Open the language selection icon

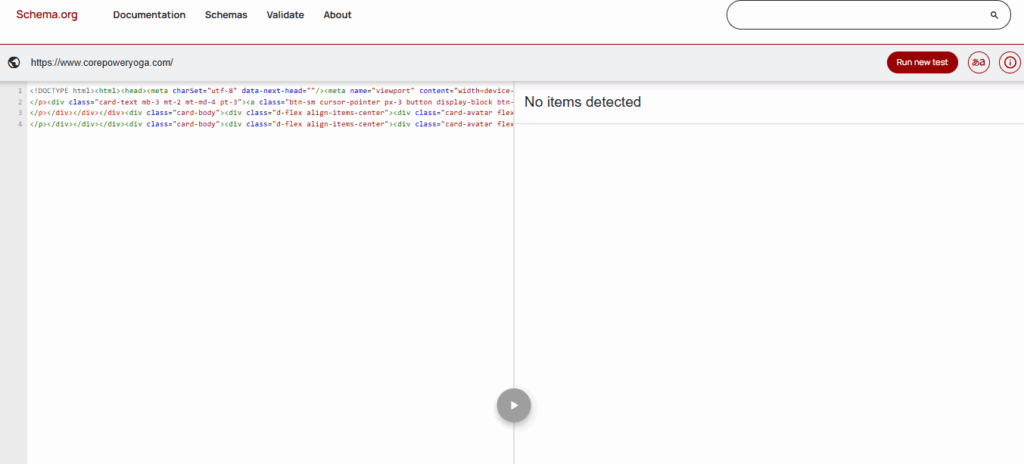pos(978,63)
